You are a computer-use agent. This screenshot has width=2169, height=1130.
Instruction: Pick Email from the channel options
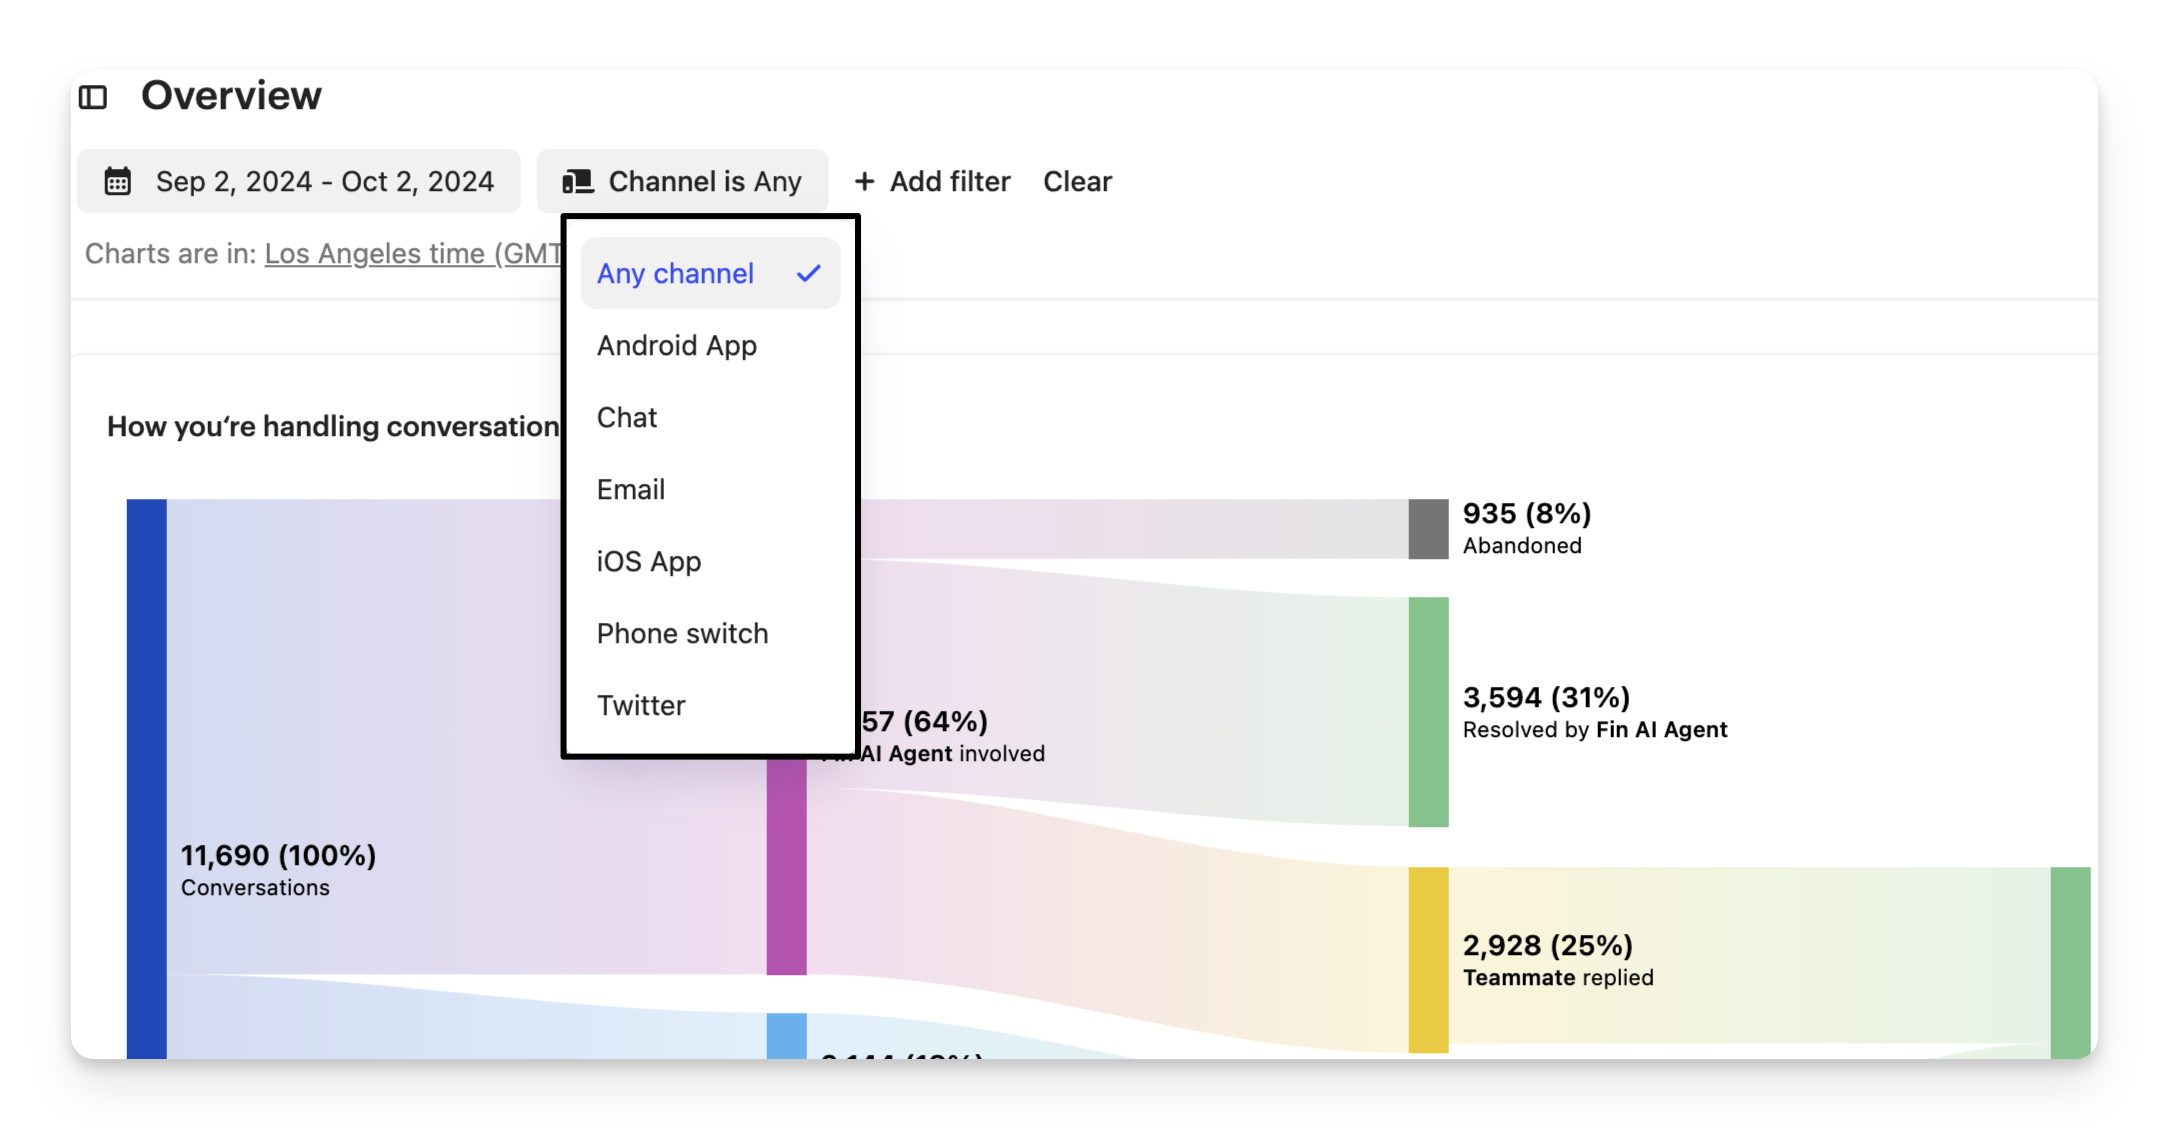point(631,489)
